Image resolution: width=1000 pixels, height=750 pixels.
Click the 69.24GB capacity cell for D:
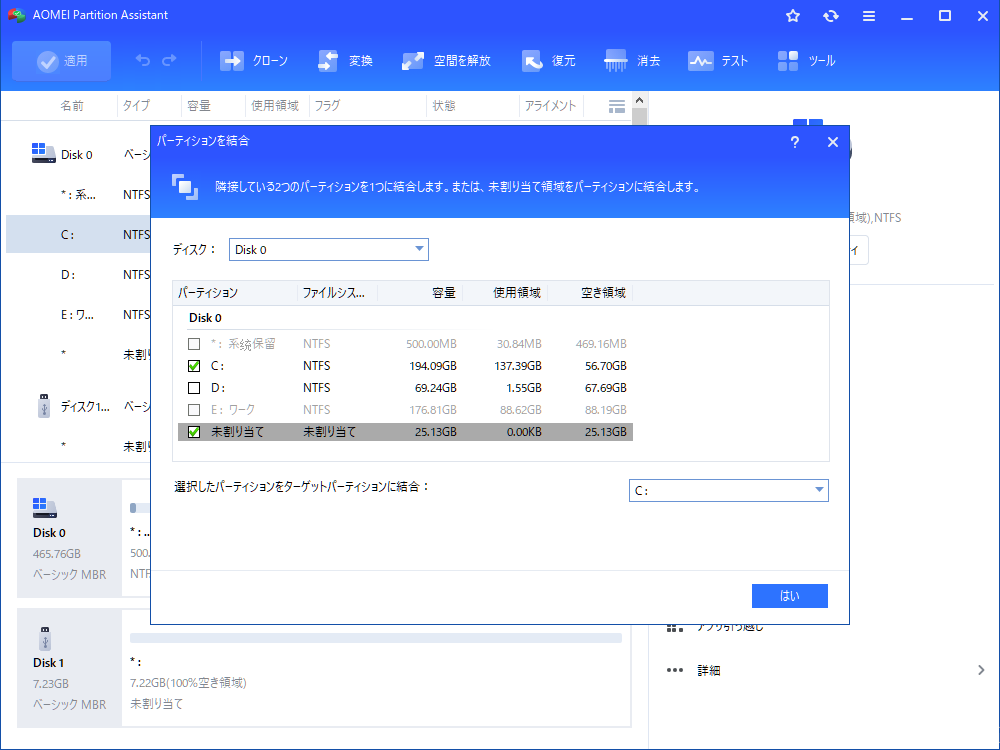(x=436, y=388)
